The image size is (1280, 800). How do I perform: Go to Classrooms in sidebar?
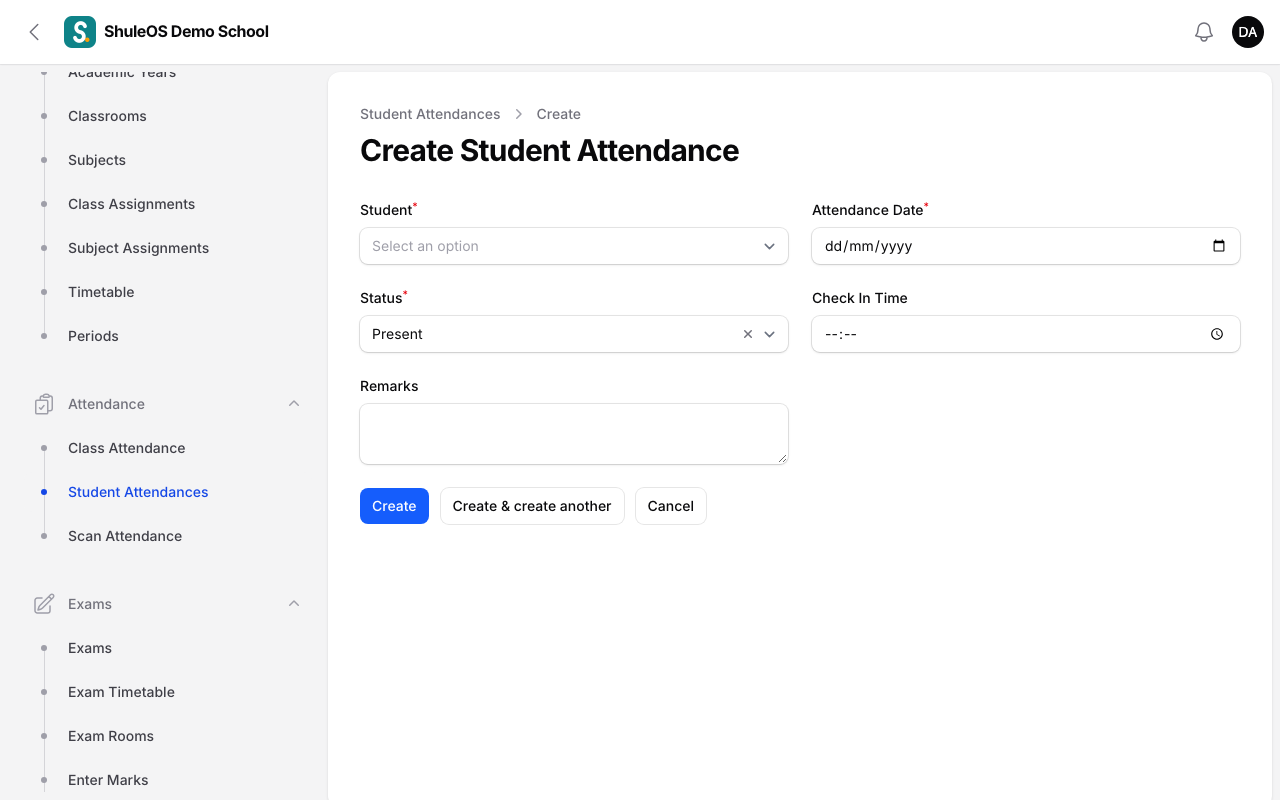[x=107, y=116]
